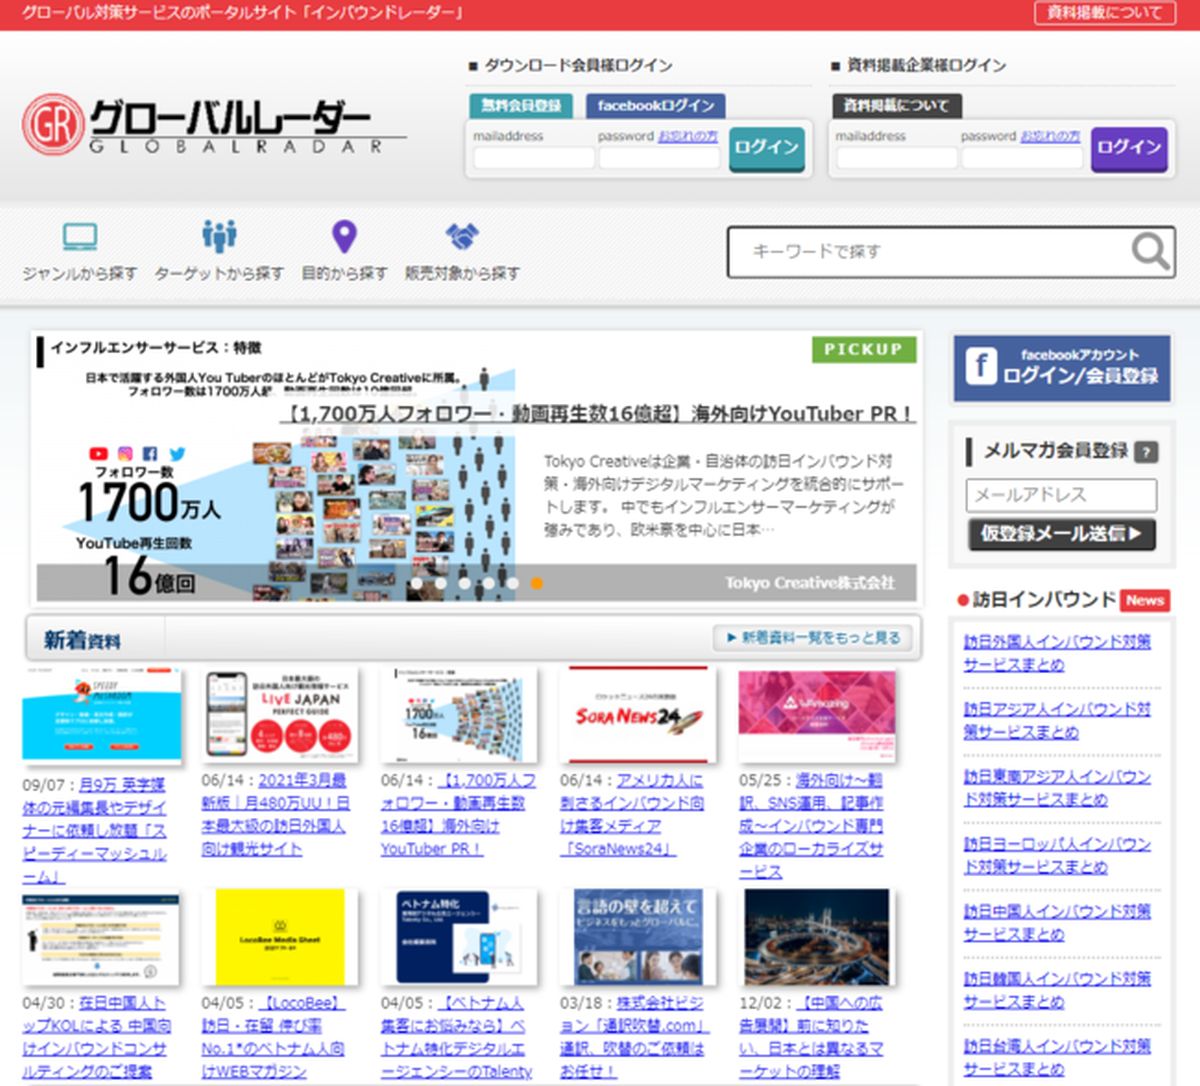Click the 資料掲載について button in red header
Image resolution: width=1200 pixels, height=1086 pixels.
(1104, 13)
